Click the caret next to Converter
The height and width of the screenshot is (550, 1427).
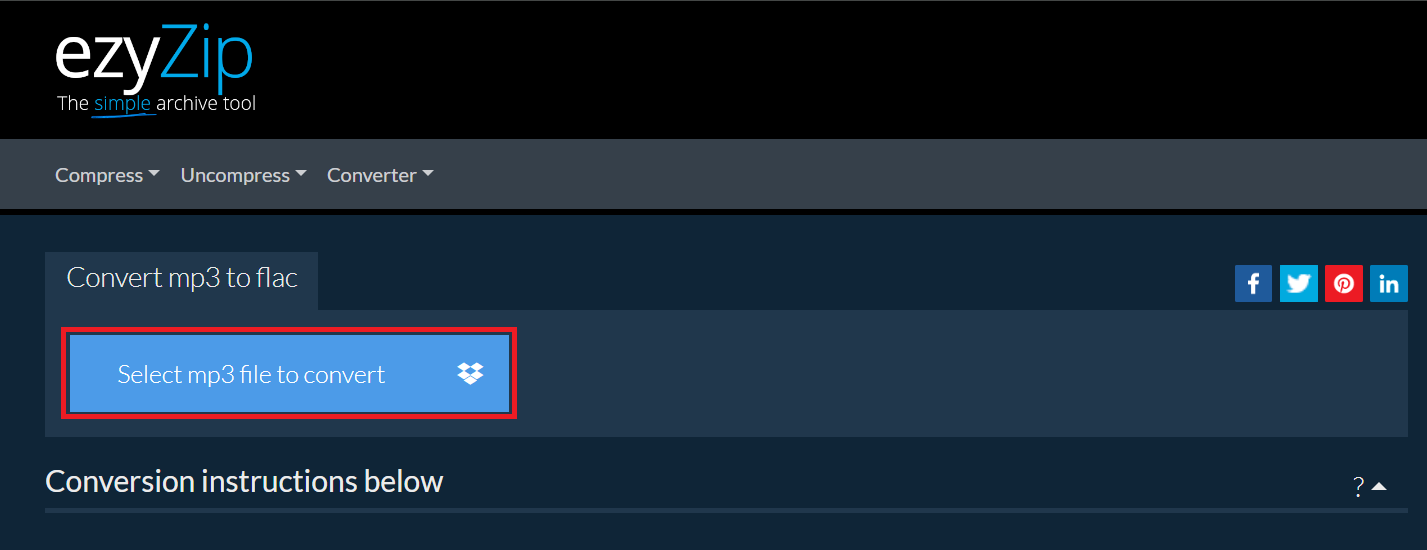click(x=427, y=174)
